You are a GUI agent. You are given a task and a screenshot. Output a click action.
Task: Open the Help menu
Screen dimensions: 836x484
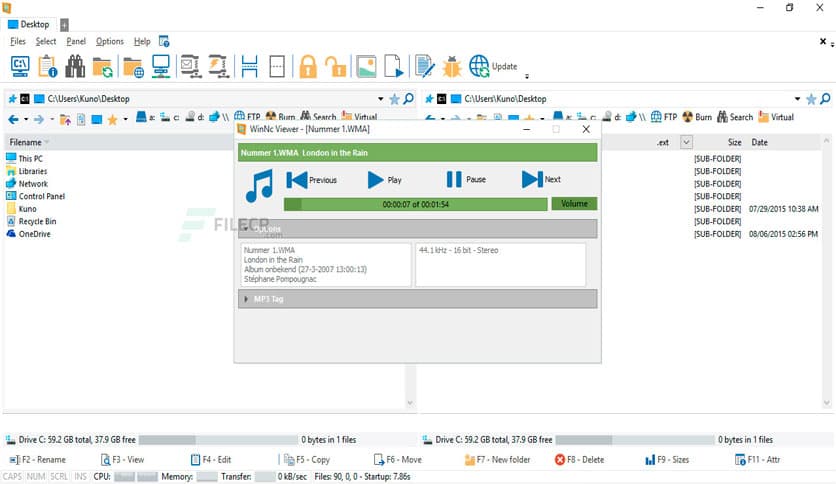pyautogui.click(x=142, y=41)
